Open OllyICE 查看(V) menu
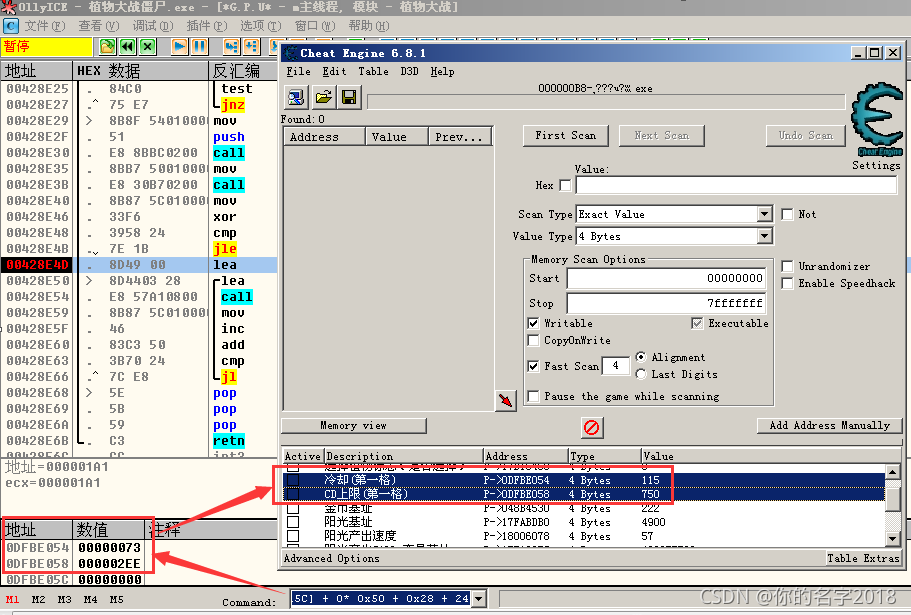The width and height of the screenshot is (911, 615). (99, 26)
